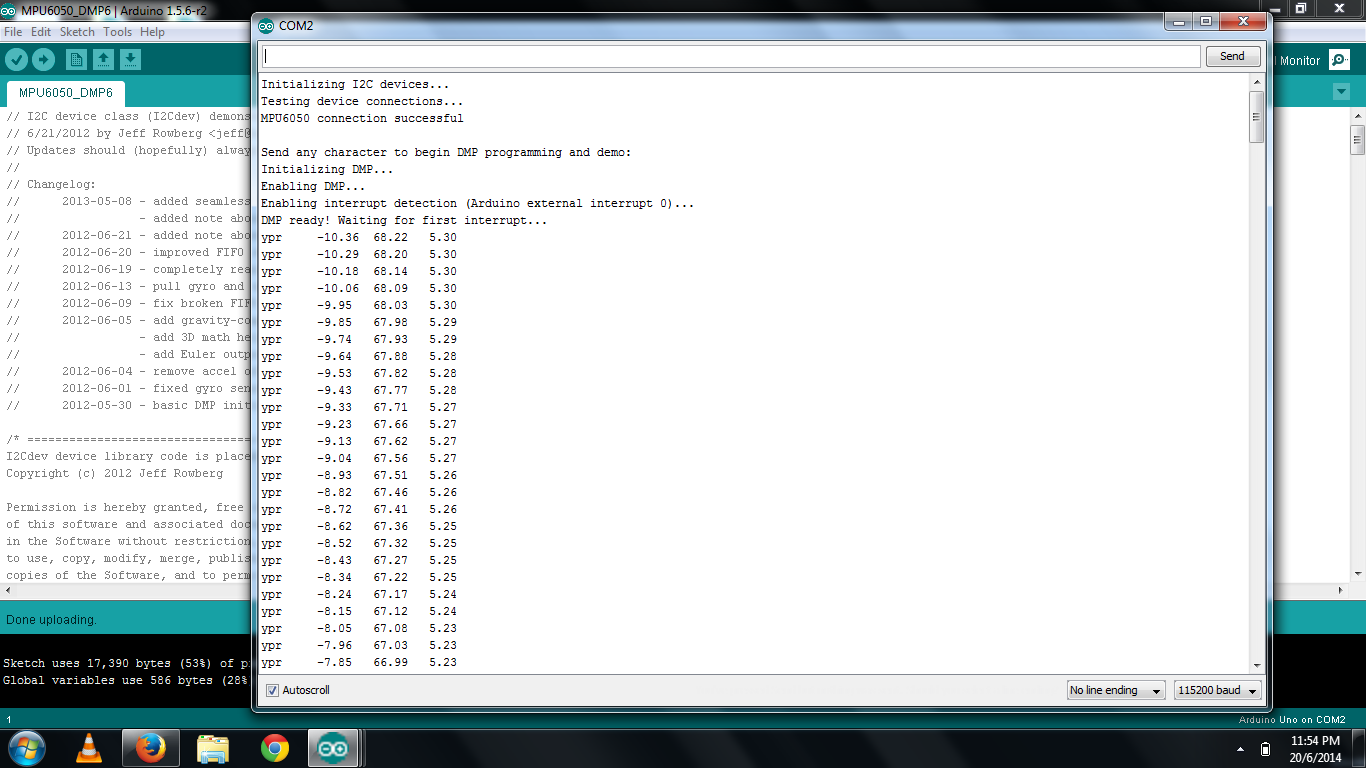Screen dimensions: 1368x768
Task: Focus the serial input text field
Action: tap(730, 57)
